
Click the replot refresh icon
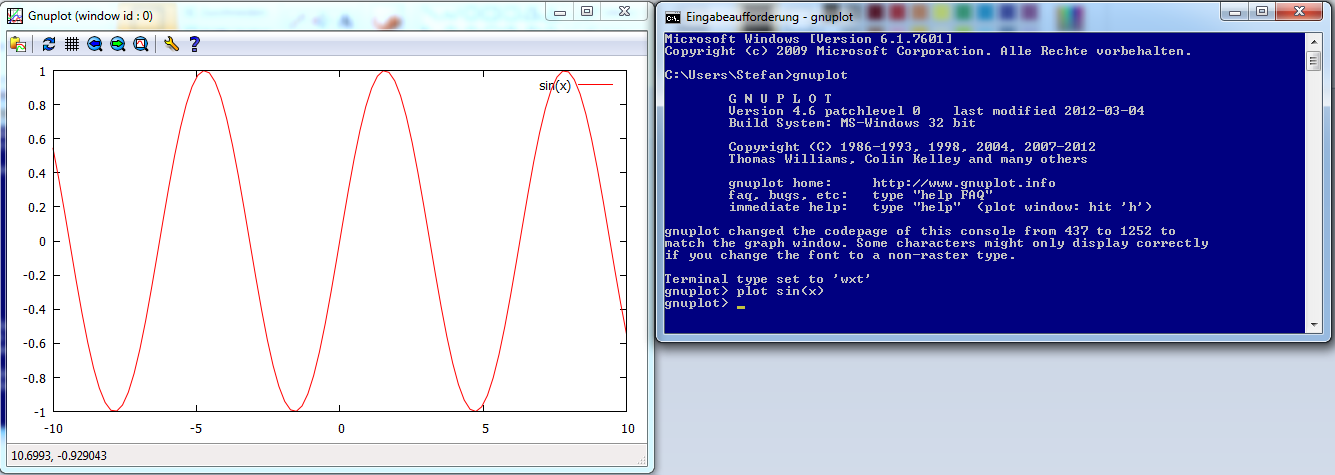pos(50,44)
